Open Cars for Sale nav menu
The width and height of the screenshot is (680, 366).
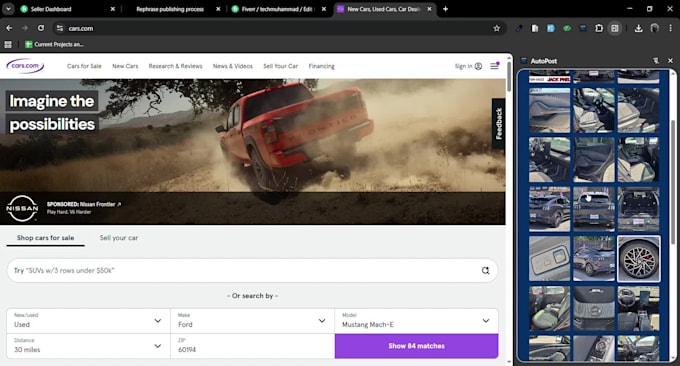[x=84, y=66]
